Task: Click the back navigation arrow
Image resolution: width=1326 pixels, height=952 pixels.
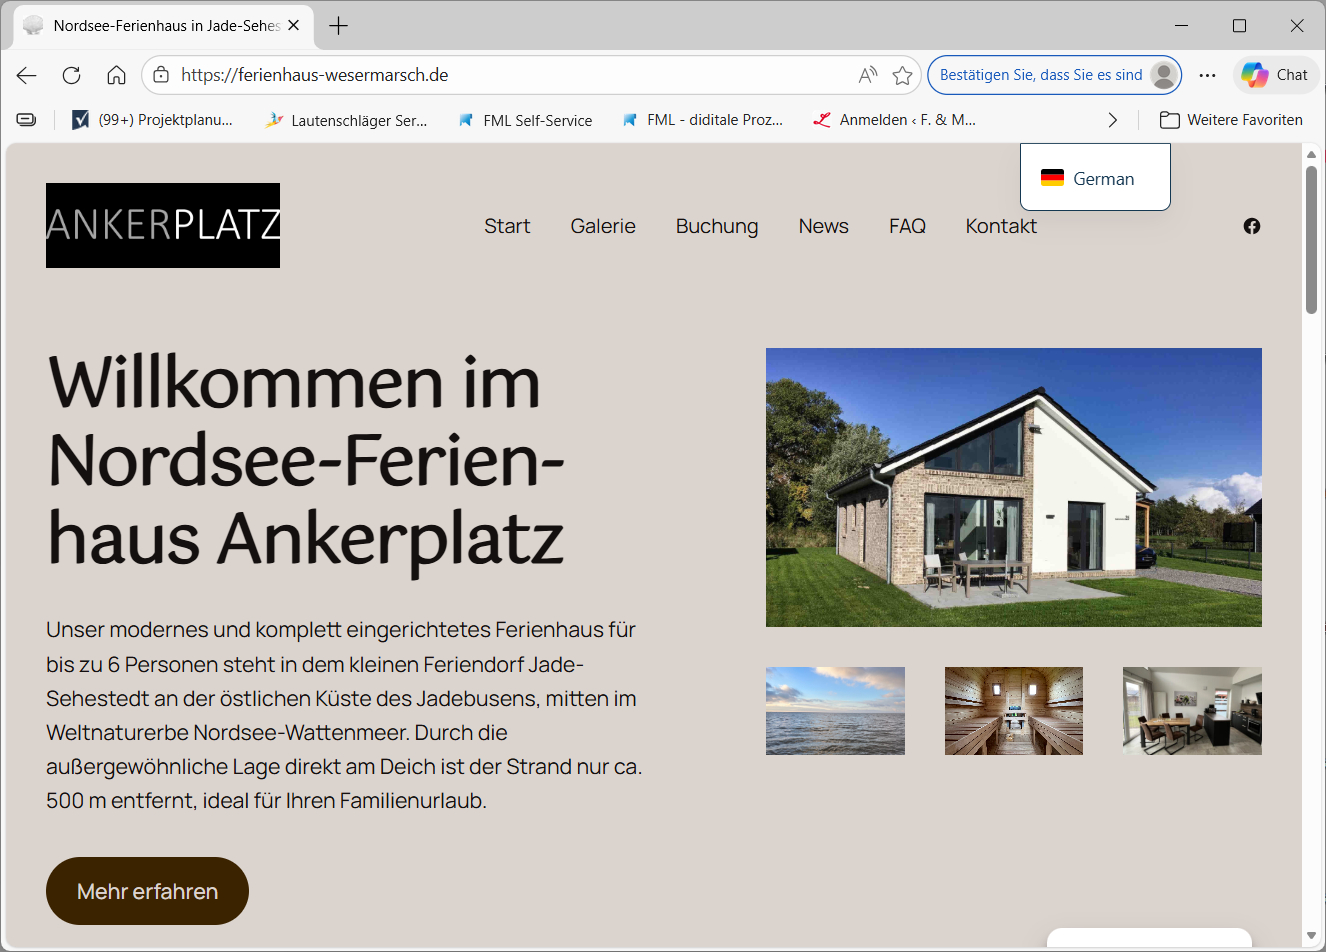Action: [27, 75]
